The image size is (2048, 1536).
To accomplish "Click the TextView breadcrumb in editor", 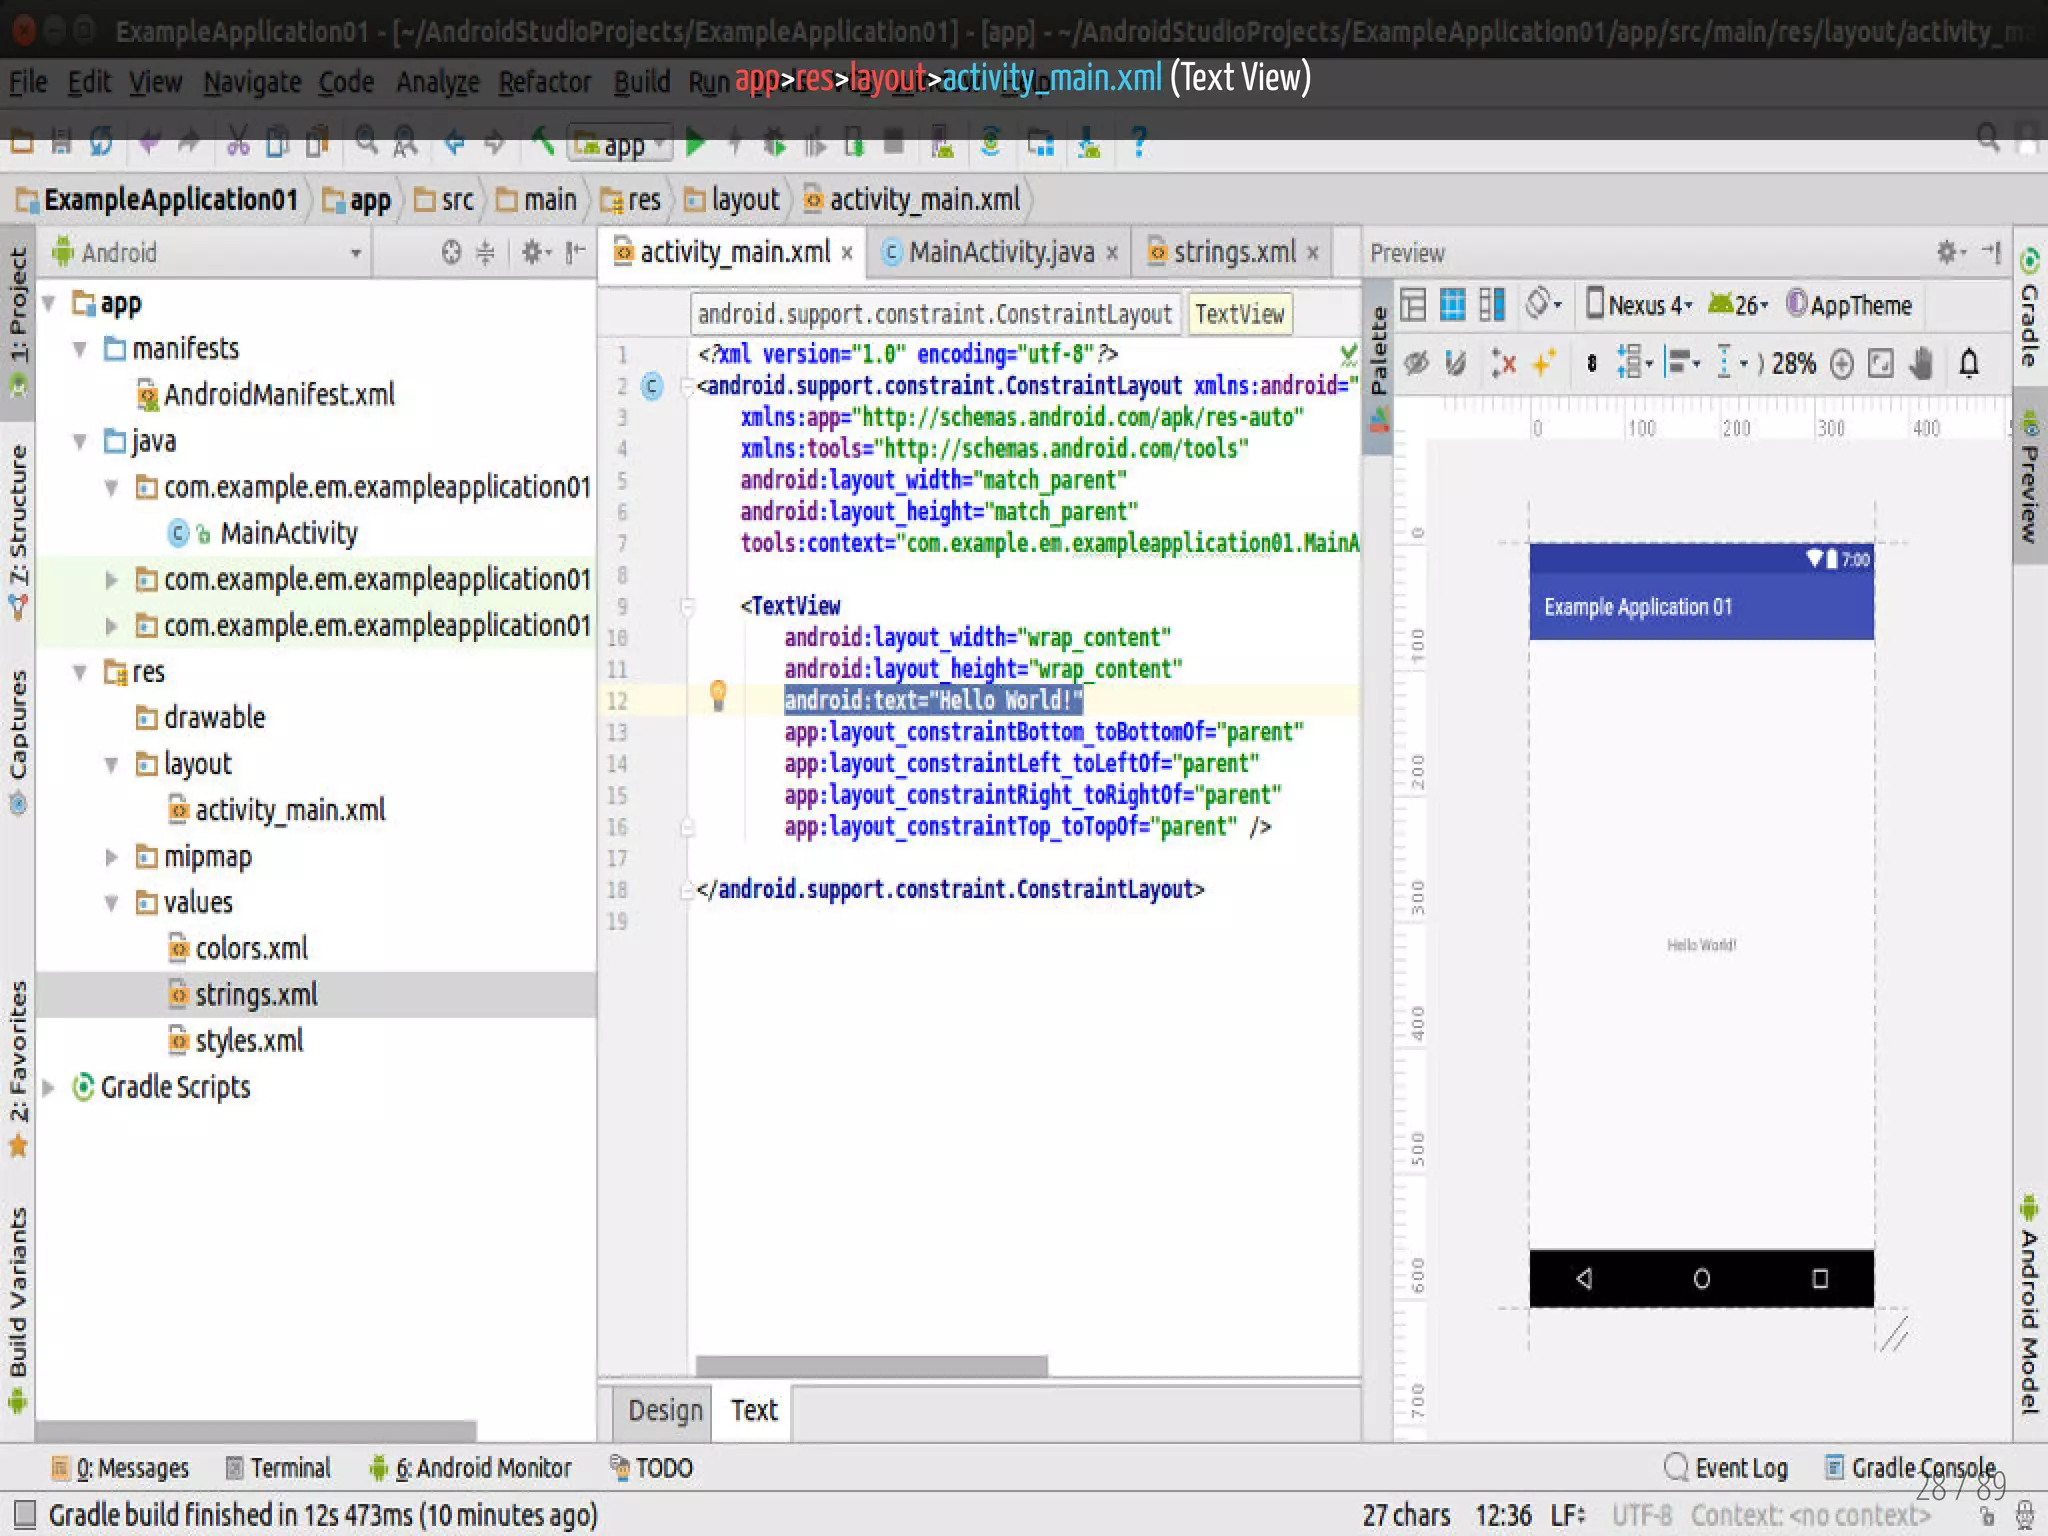I will pos(1239,314).
